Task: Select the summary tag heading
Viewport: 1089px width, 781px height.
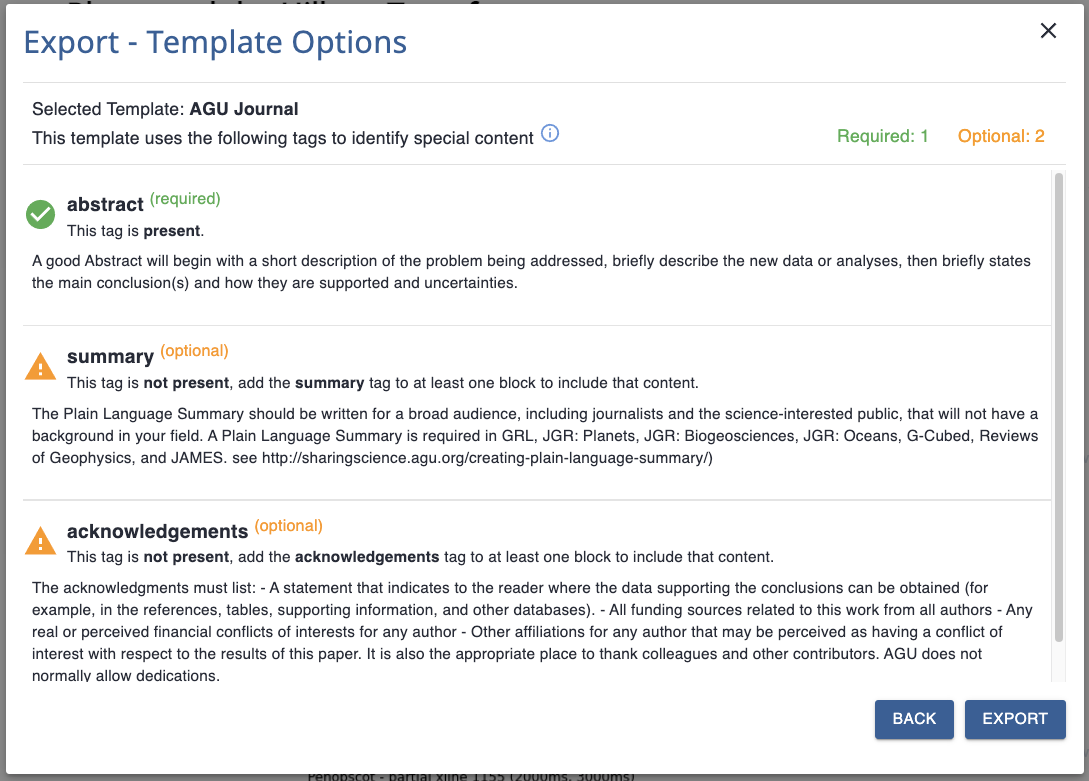Action: 110,357
